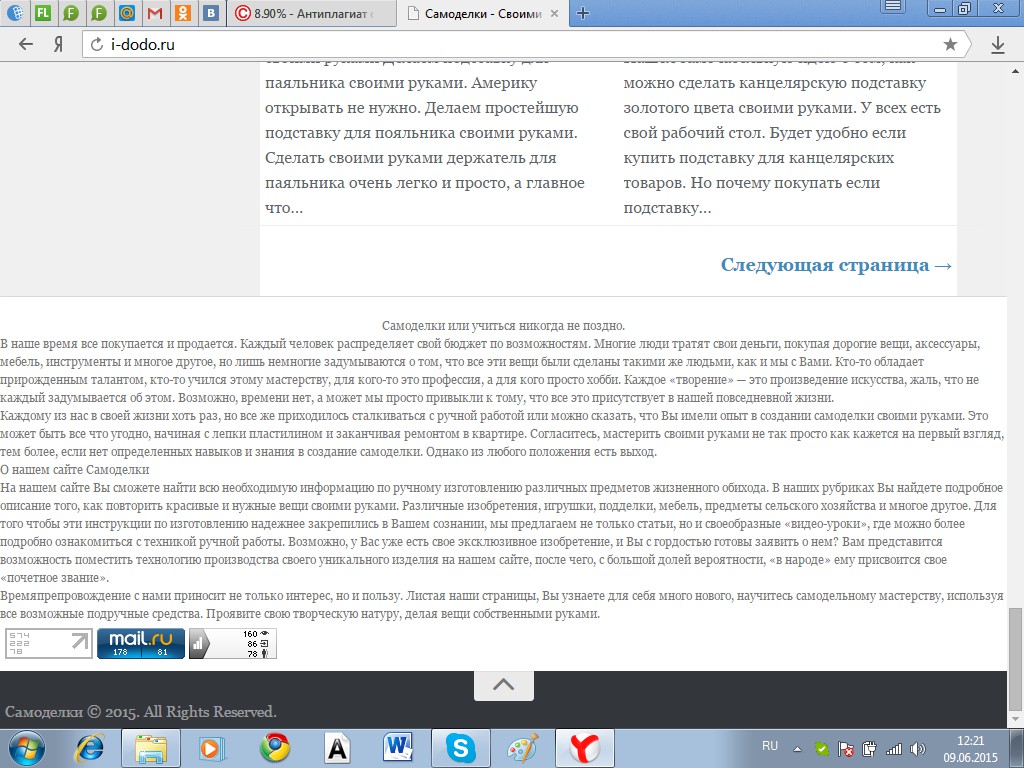Viewport: 1024px width, 768px height.
Task: Open the pinned globe tab
Action: point(14,12)
